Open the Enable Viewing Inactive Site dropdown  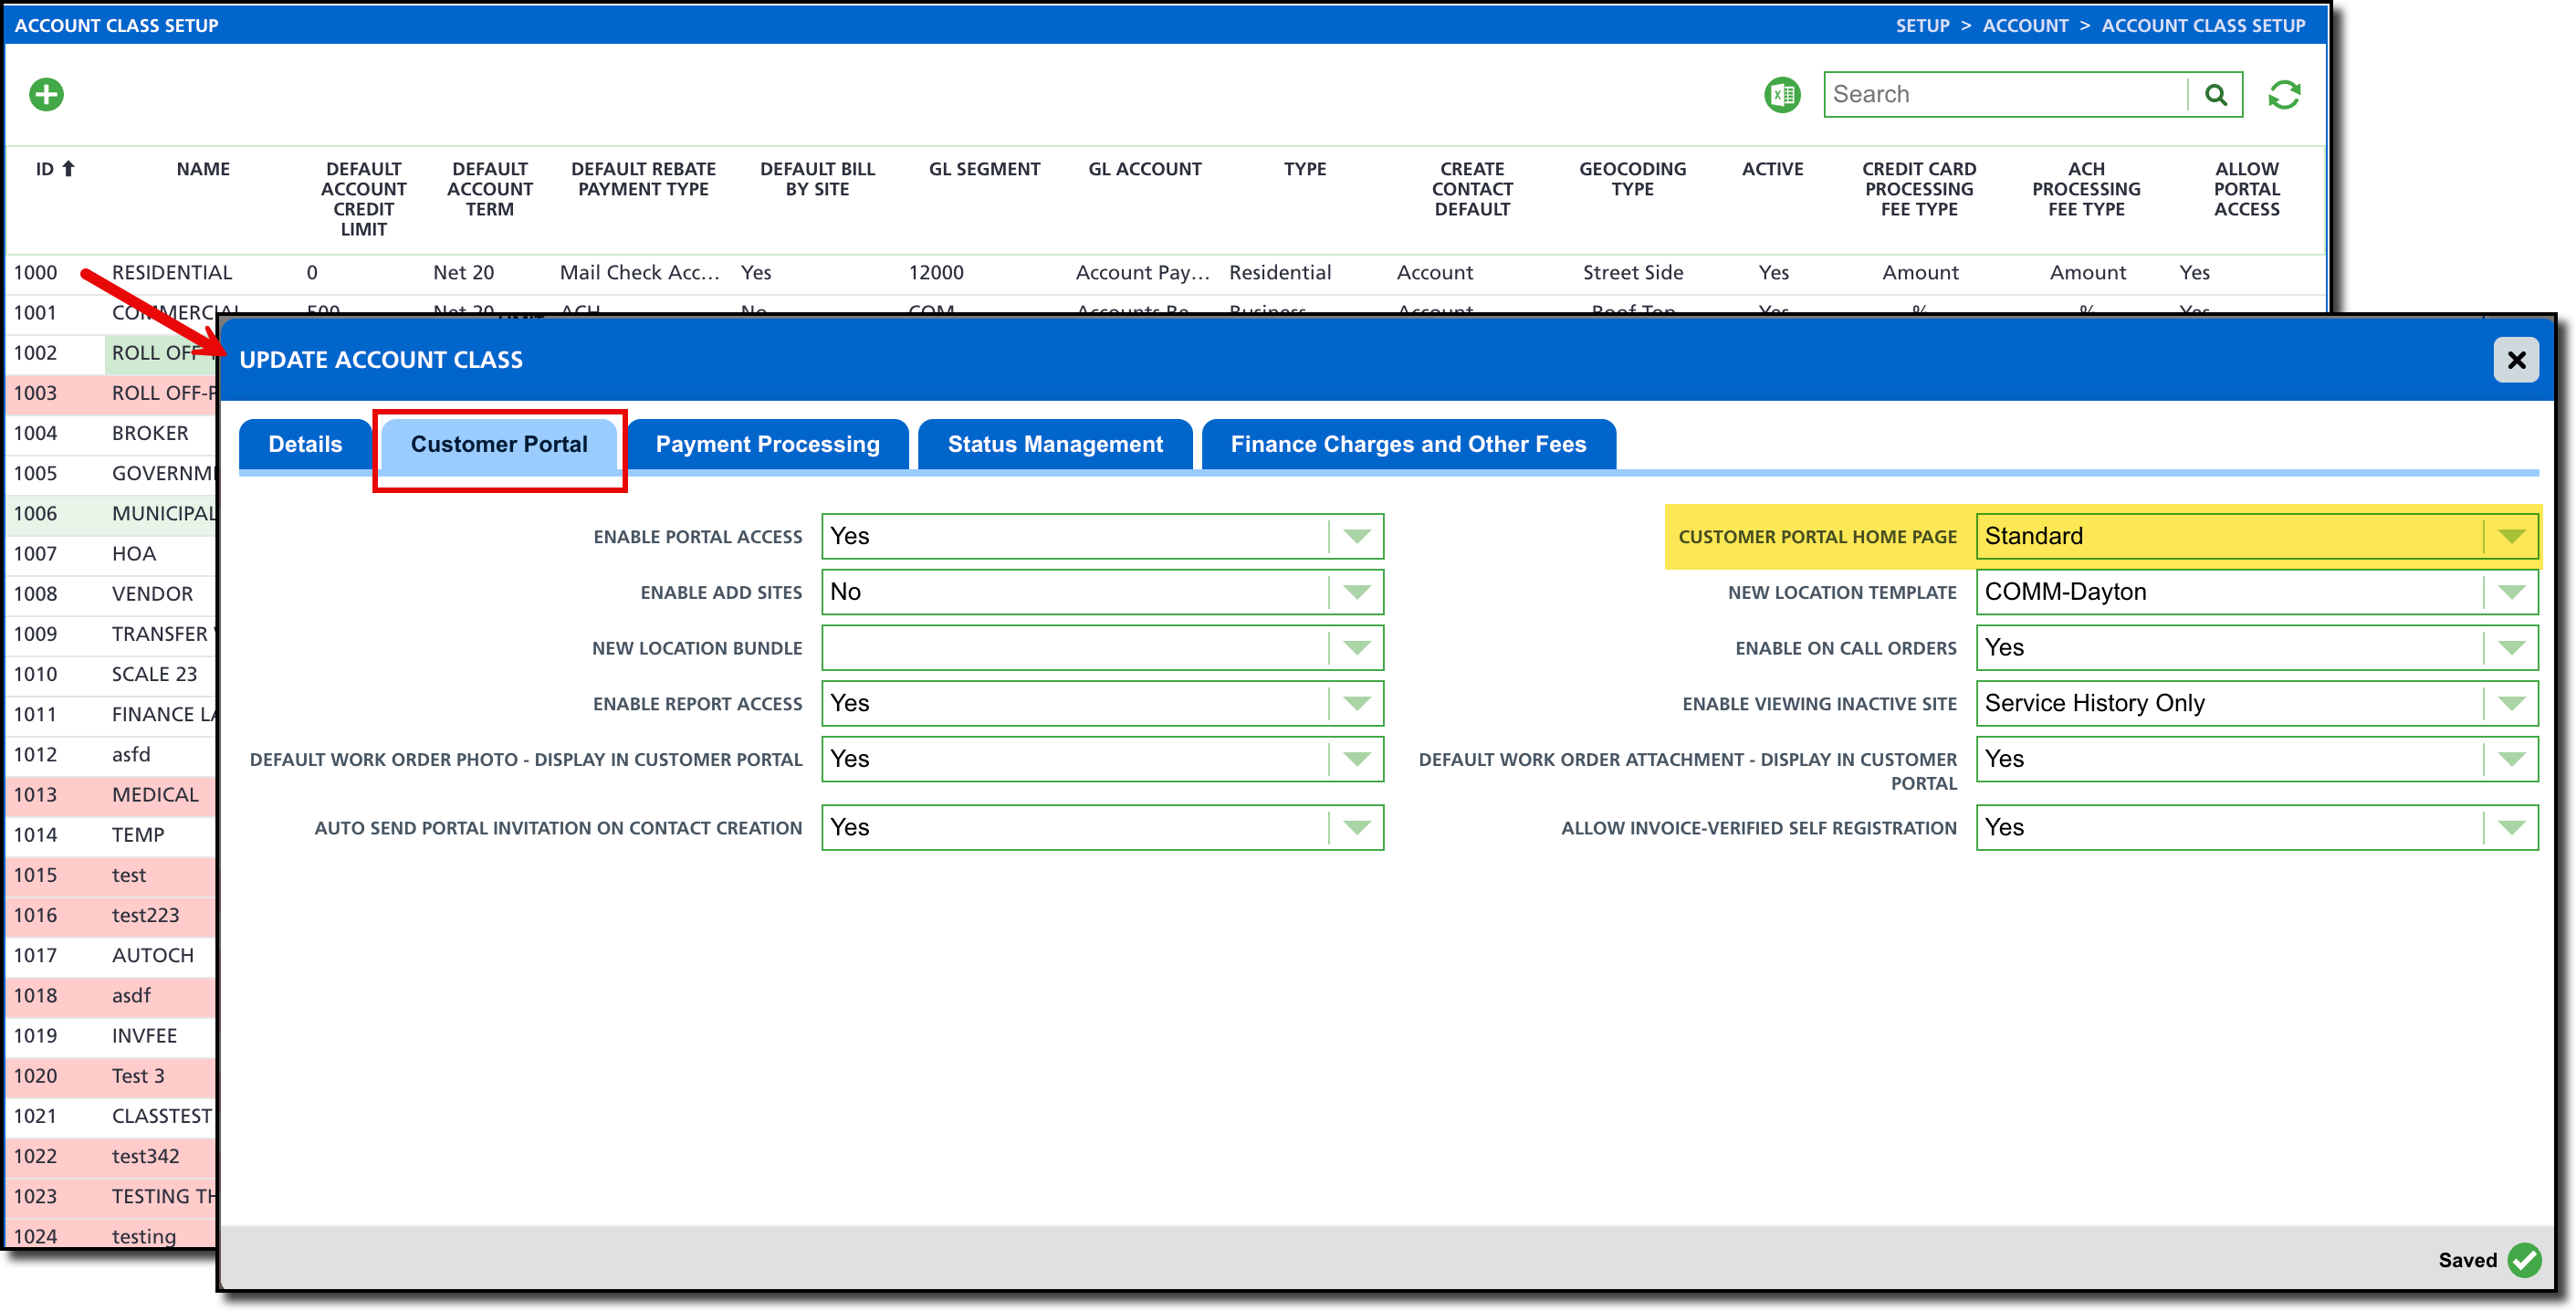click(x=2510, y=704)
